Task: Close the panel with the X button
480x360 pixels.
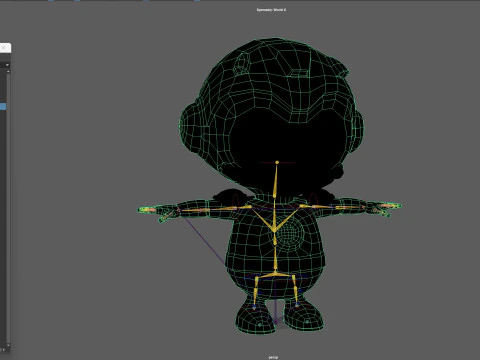Action: click(x=3, y=48)
